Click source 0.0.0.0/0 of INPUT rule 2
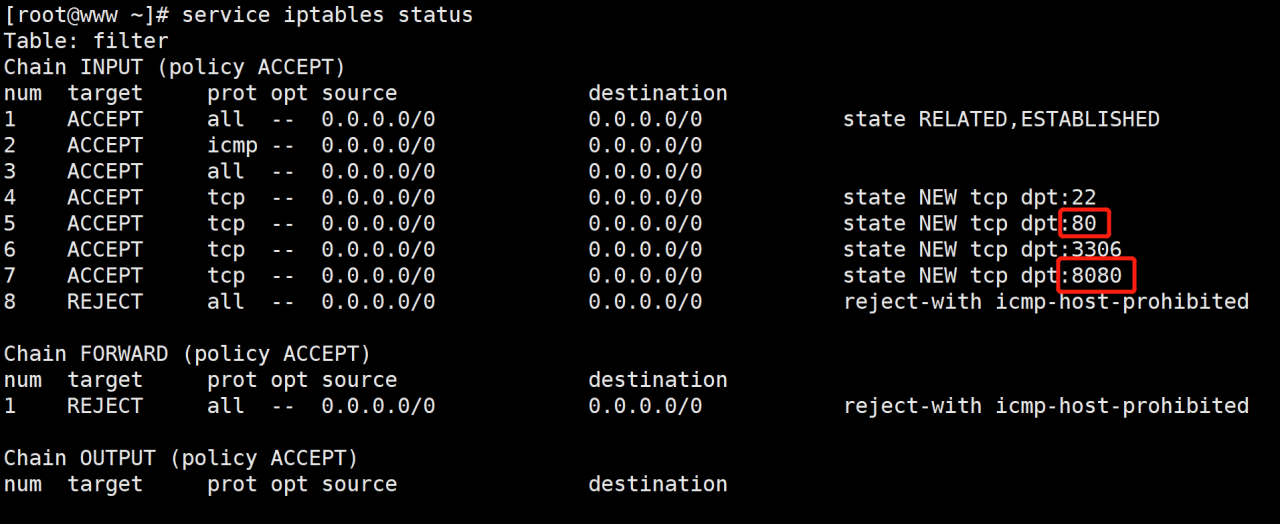The height and width of the screenshot is (524, 1280). pos(378,145)
